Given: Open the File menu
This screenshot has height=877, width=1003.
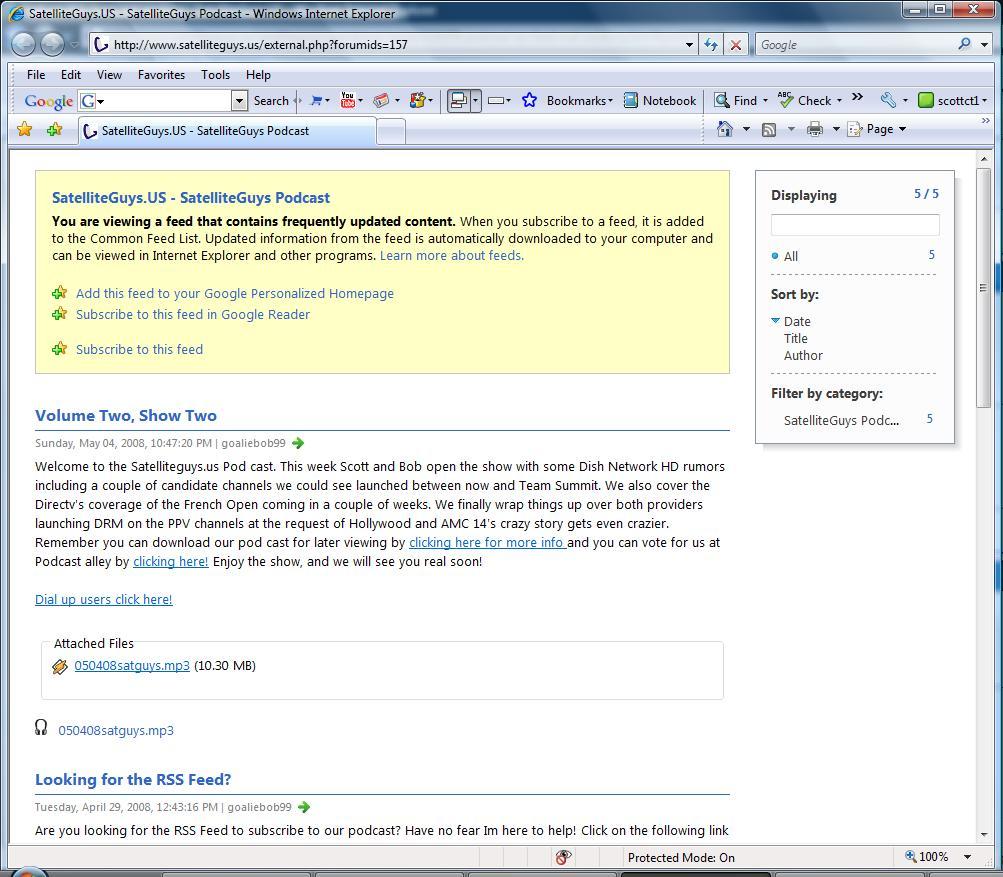Looking at the screenshot, I should click(36, 75).
